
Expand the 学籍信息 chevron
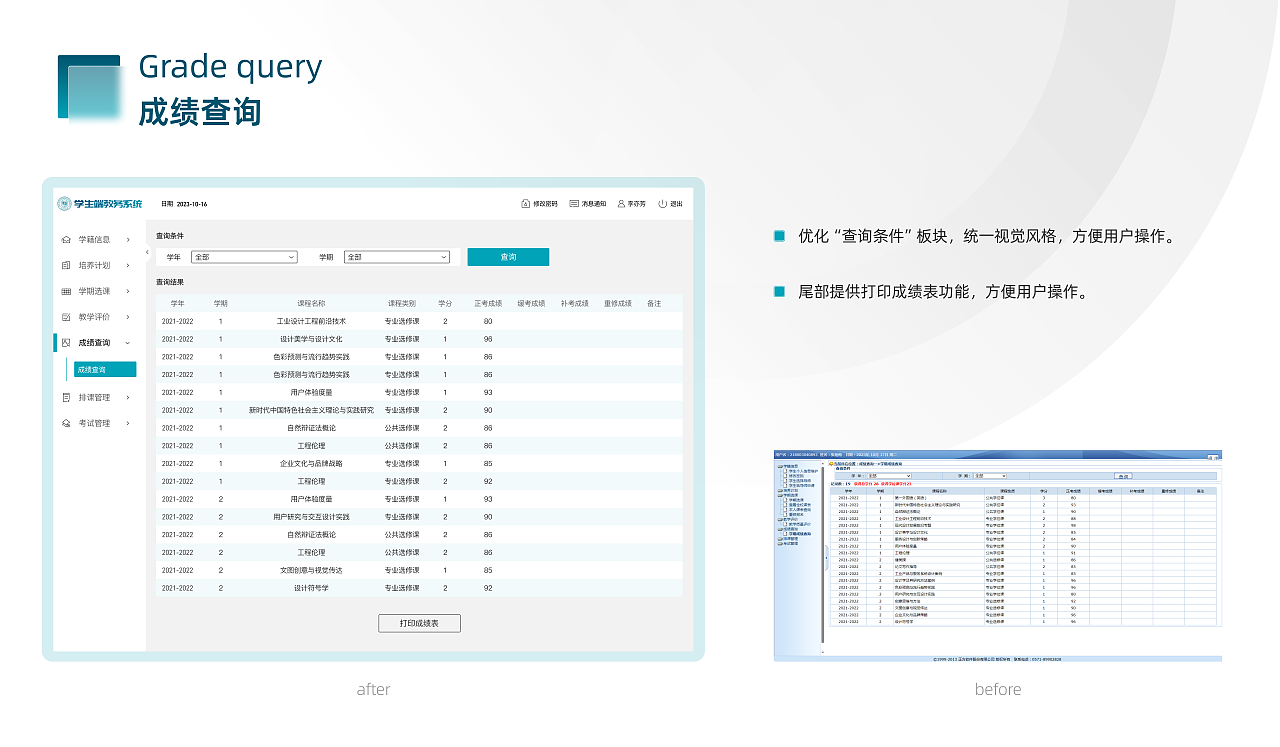point(128,240)
